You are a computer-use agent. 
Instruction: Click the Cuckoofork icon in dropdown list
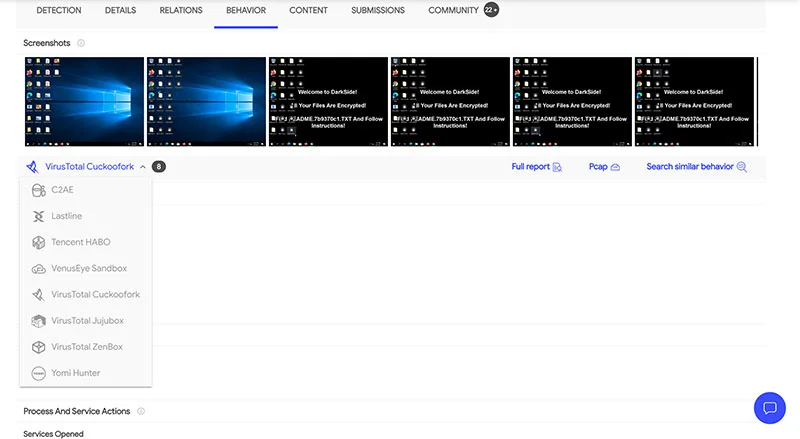(39, 295)
